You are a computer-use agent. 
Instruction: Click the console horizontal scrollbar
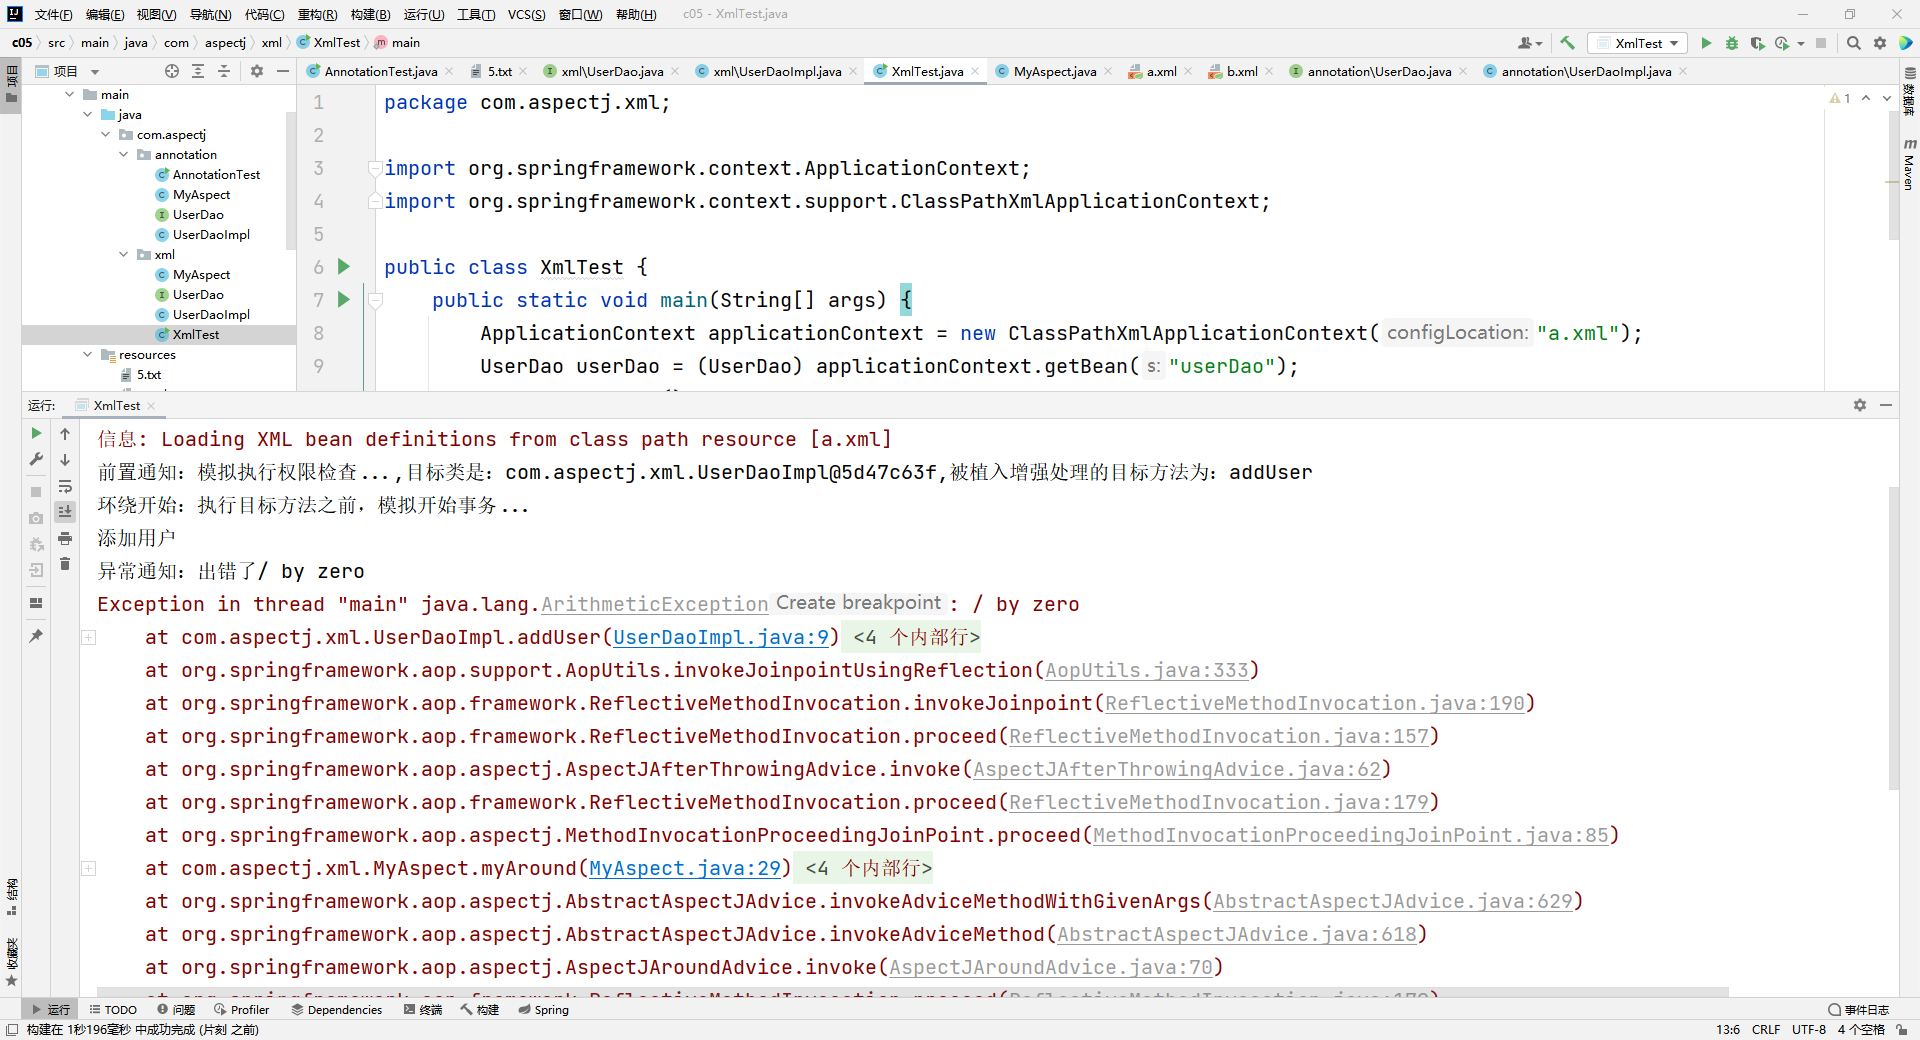(912, 992)
